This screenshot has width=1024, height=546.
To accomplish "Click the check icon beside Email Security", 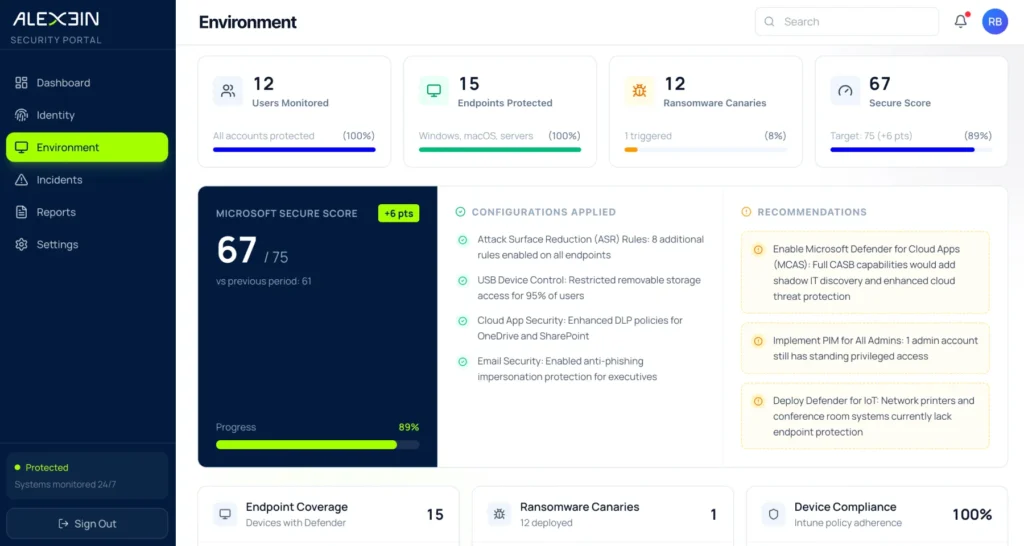I will point(462,362).
